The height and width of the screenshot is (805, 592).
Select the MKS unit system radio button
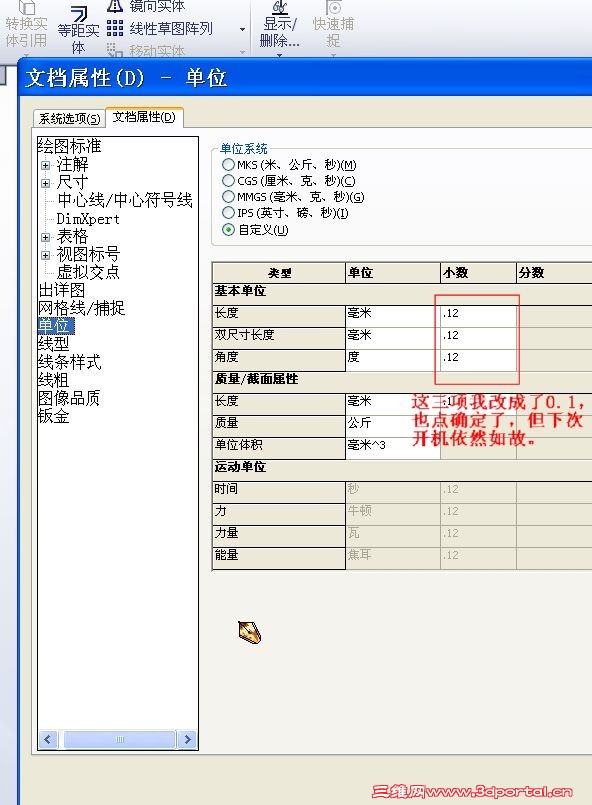click(228, 165)
